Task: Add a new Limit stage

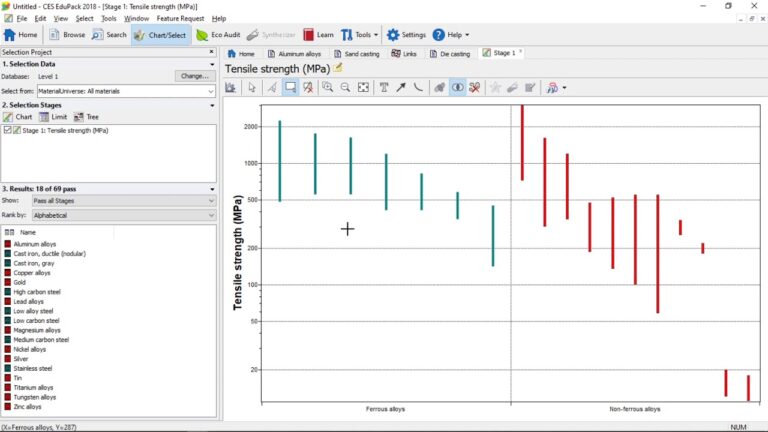Action: point(53,117)
